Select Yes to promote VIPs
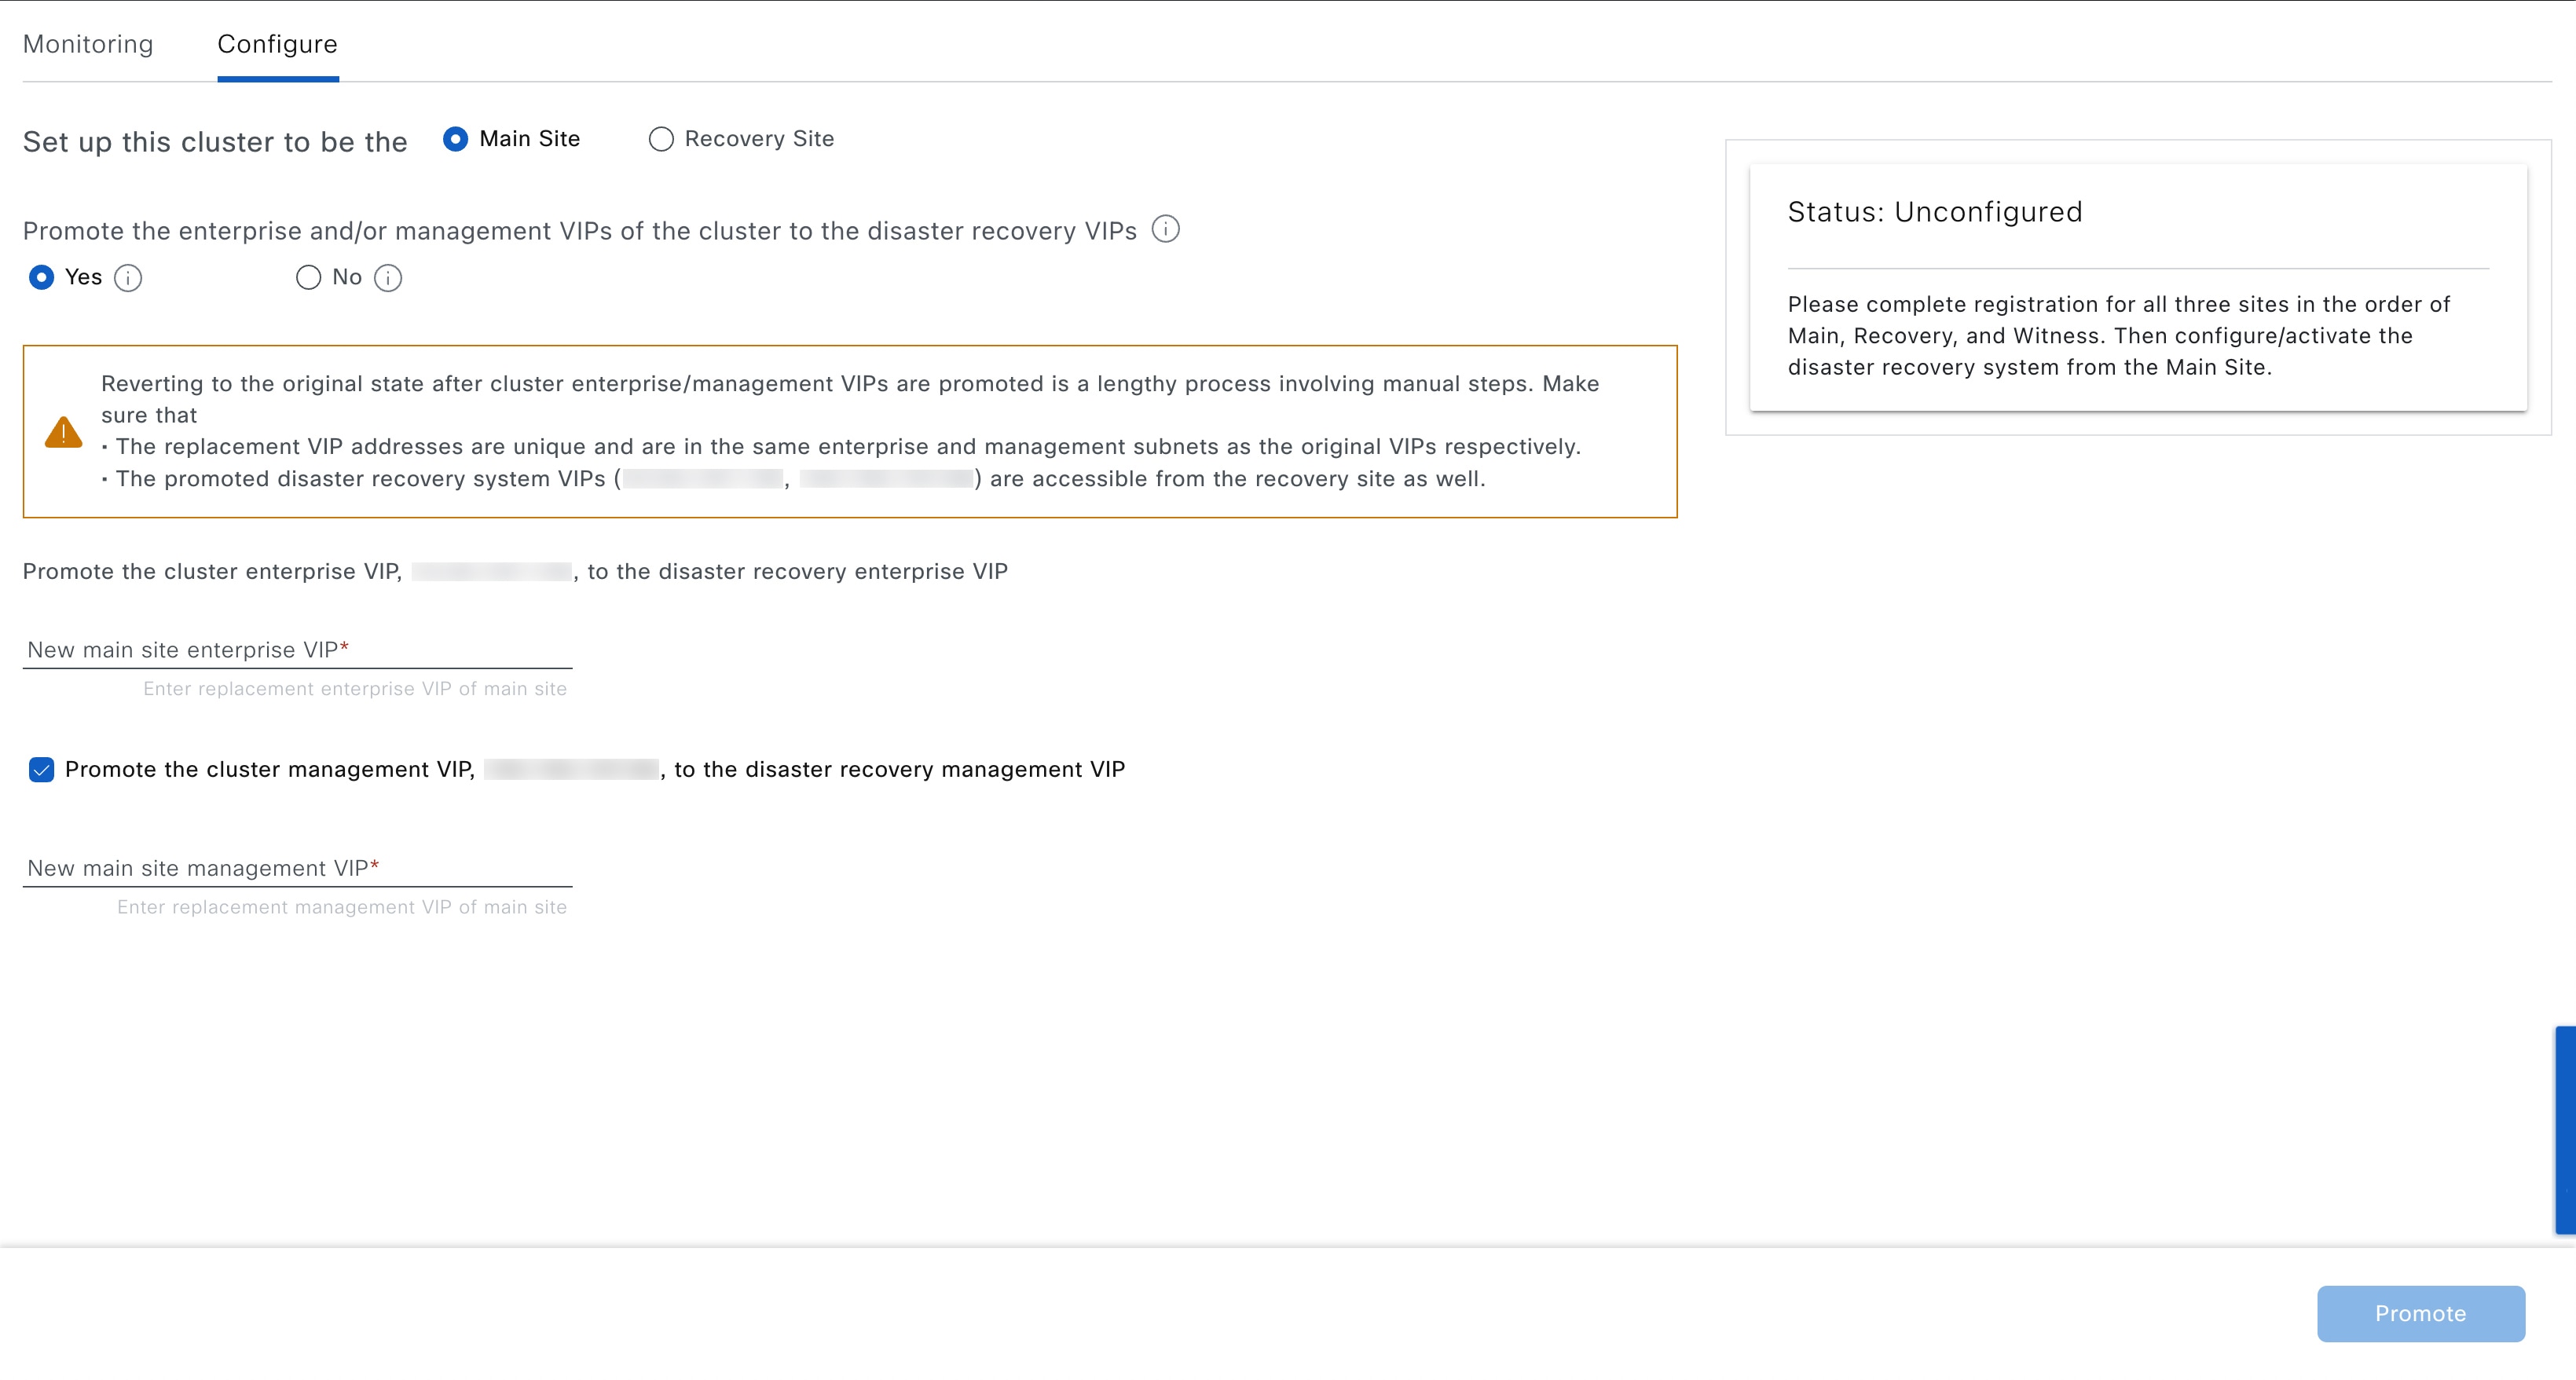Image resolution: width=2576 pixels, height=1380 pixels. click(41, 277)
